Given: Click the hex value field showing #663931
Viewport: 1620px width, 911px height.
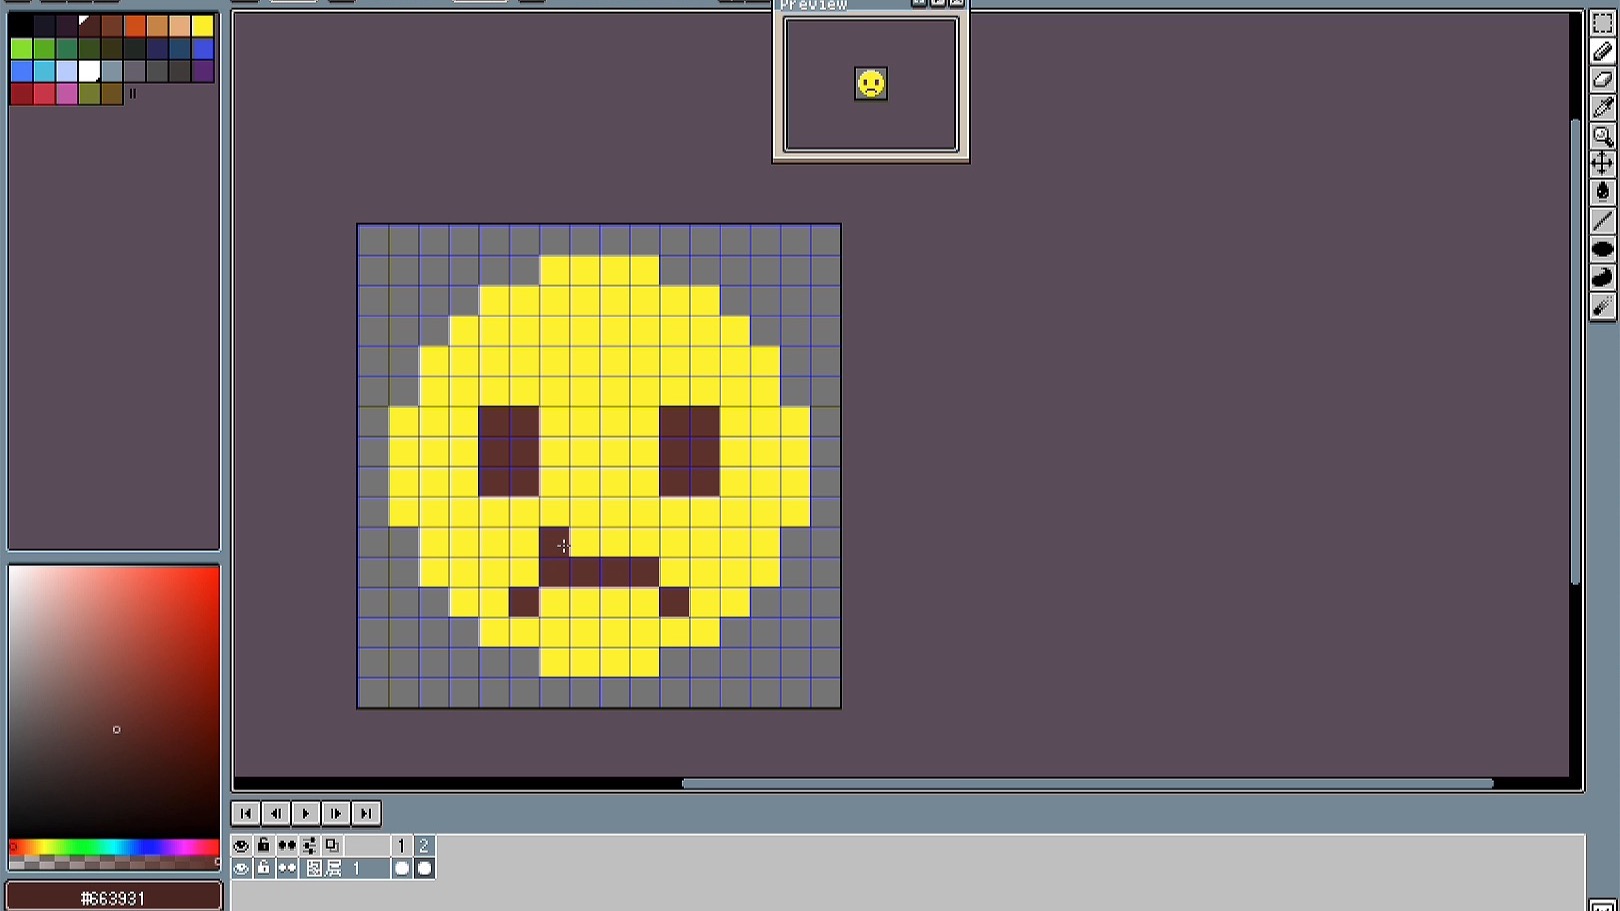Looking at the screenshot, I should coord(113,895).
